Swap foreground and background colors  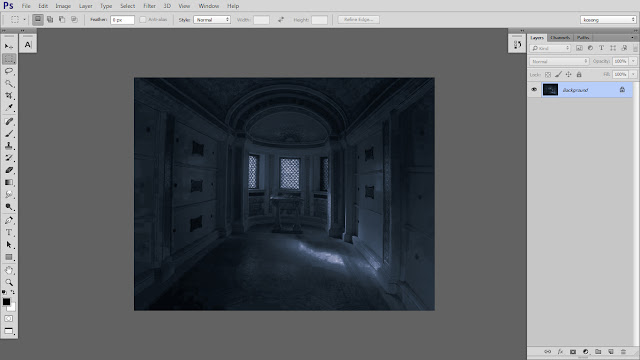[13, 292]
